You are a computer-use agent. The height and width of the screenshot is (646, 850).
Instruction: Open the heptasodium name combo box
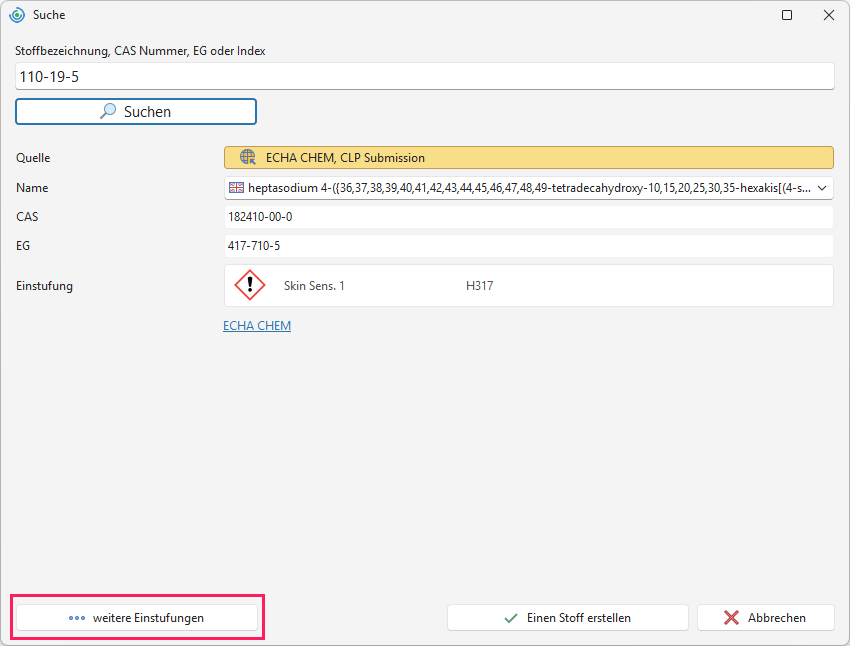click(x=529, y=188)
